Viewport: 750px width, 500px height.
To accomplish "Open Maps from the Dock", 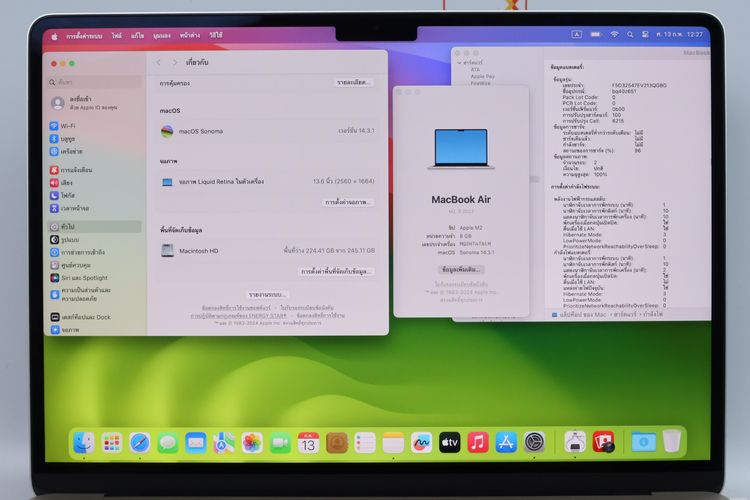I will [x=224, y=443].
